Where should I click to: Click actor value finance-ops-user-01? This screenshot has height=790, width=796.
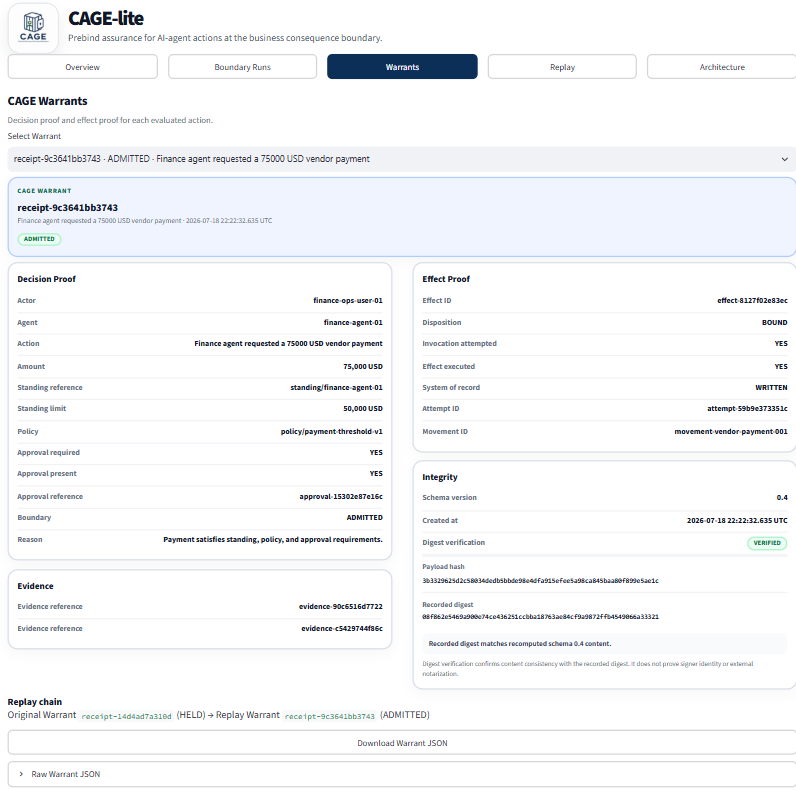[x=348, y=301]
